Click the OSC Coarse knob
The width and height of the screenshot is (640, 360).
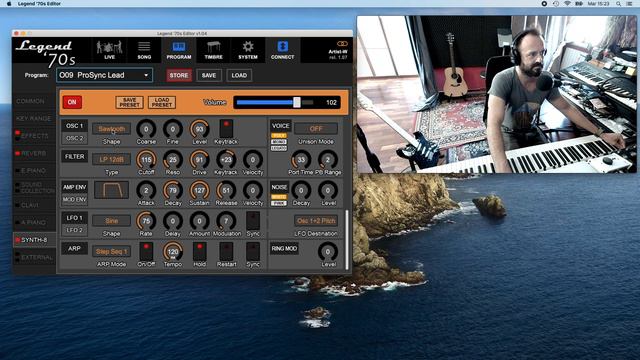[146, 129]
